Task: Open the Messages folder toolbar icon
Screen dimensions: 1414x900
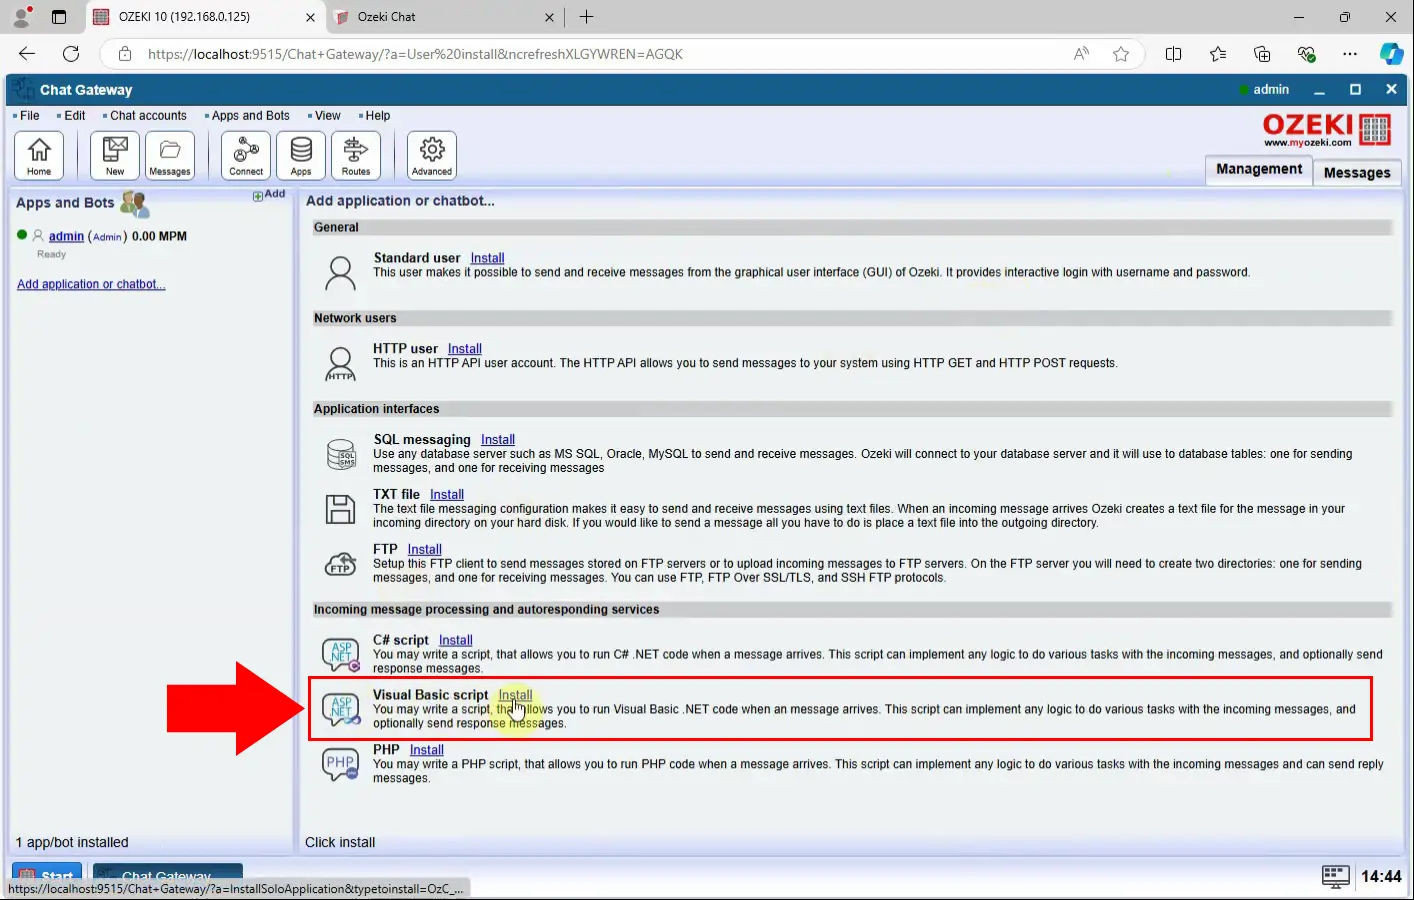Action: click(x=170, y=155)
